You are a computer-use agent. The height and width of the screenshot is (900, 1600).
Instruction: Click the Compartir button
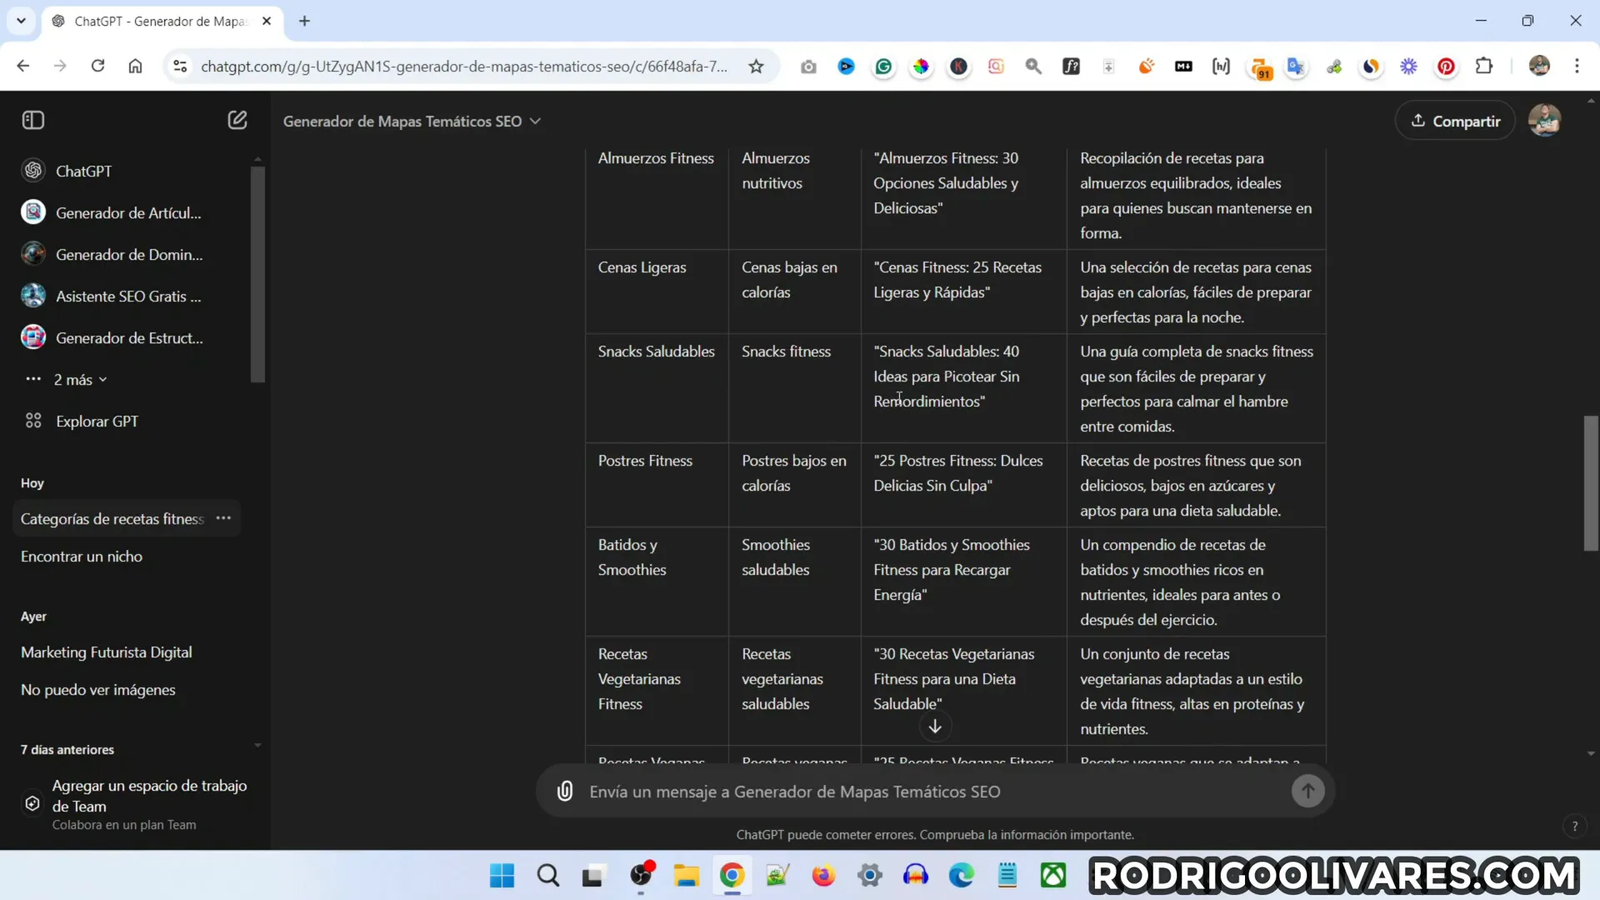pos(1455,121)
